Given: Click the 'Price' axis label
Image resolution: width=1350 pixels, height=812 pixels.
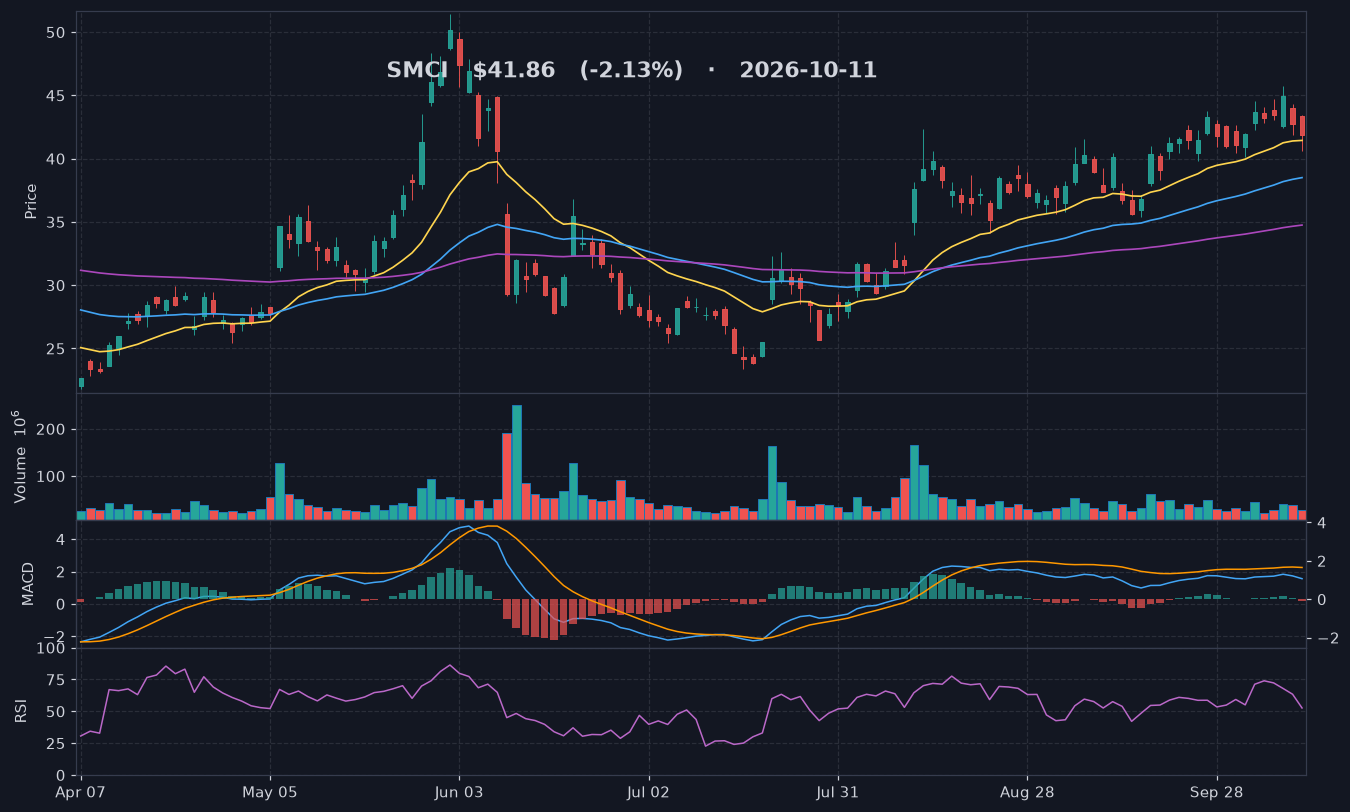Looking at the screenshot, I should (x=31, y=201).
